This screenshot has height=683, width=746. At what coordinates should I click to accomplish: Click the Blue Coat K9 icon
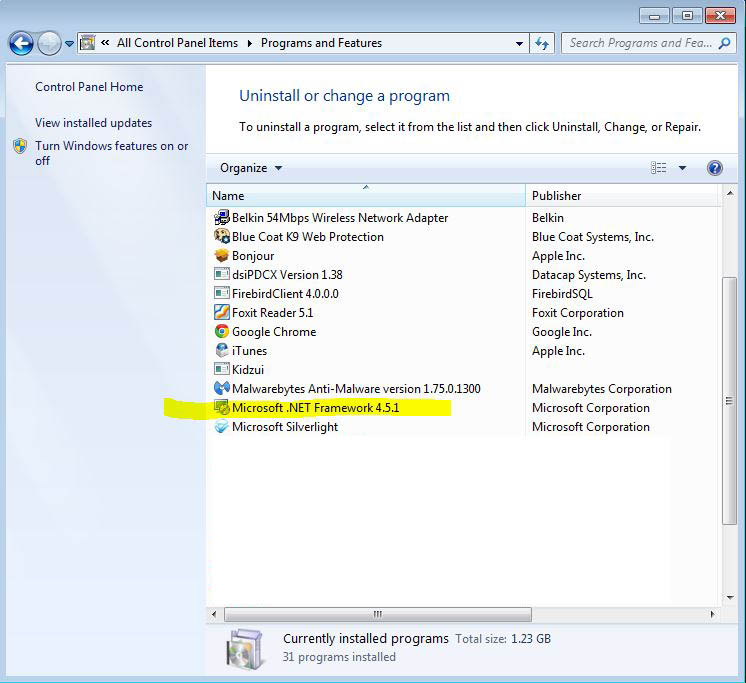point(222,236)
